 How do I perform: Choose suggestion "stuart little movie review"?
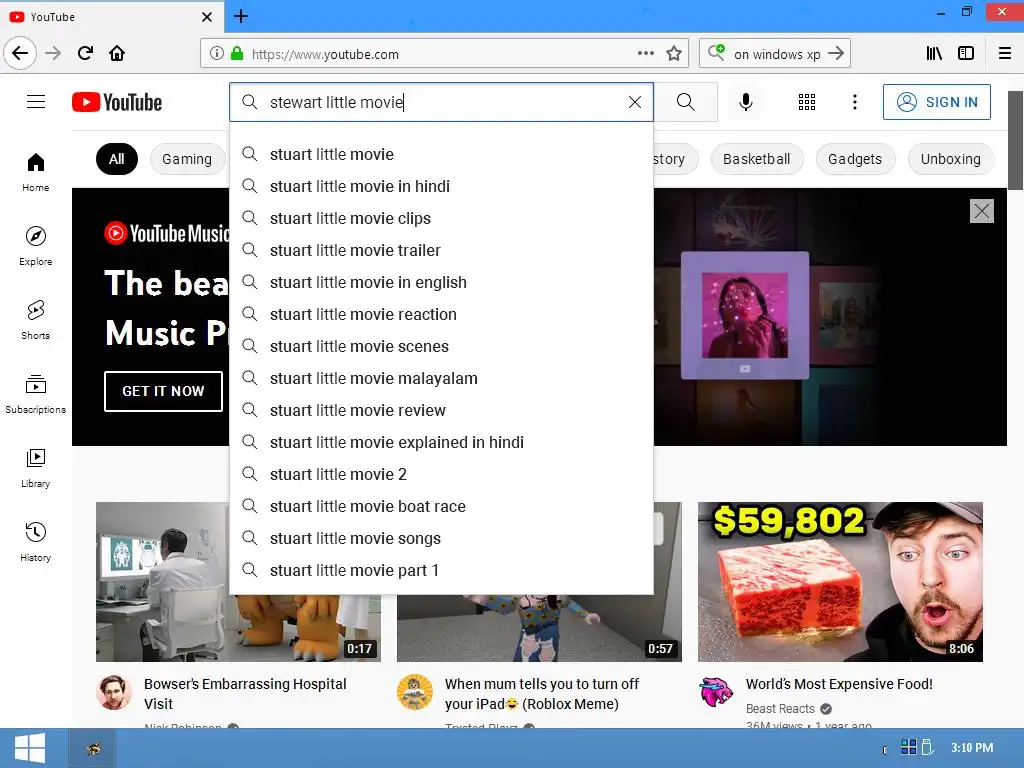(x=441, y=410)
